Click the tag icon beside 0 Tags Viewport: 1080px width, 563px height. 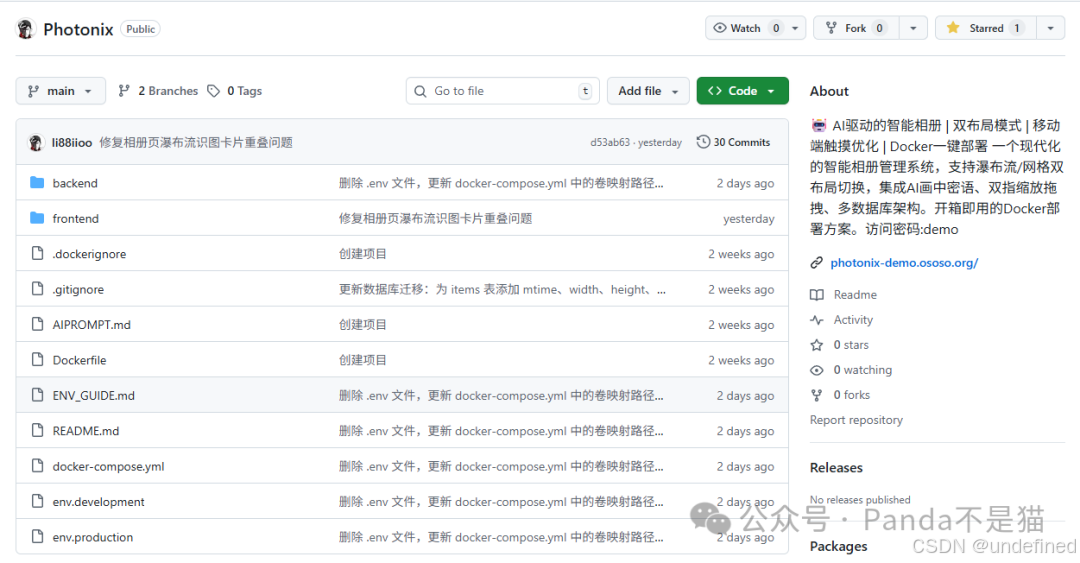pos(214,91)
